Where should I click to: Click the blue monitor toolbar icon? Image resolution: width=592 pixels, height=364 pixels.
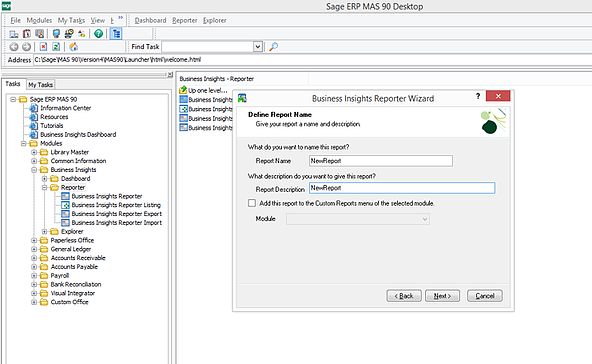pyautogui.click(x=56, y=34)
